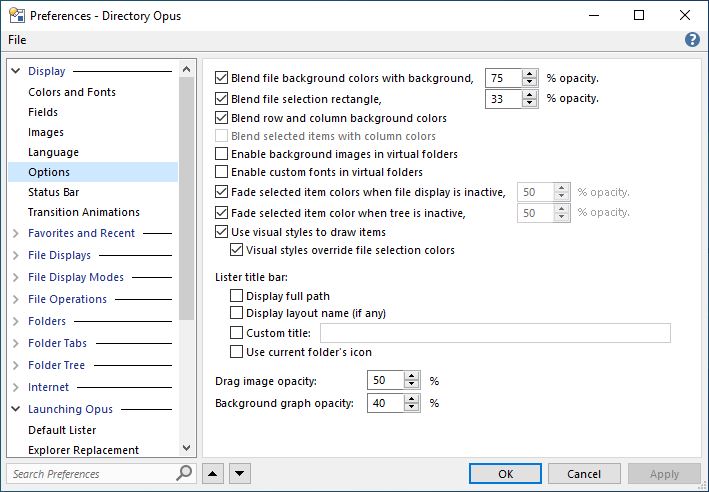Screen dimensions: 709x492
Task: Click the 75 percent opacity field
Action: pyautogui.click(x=503, y=78)
